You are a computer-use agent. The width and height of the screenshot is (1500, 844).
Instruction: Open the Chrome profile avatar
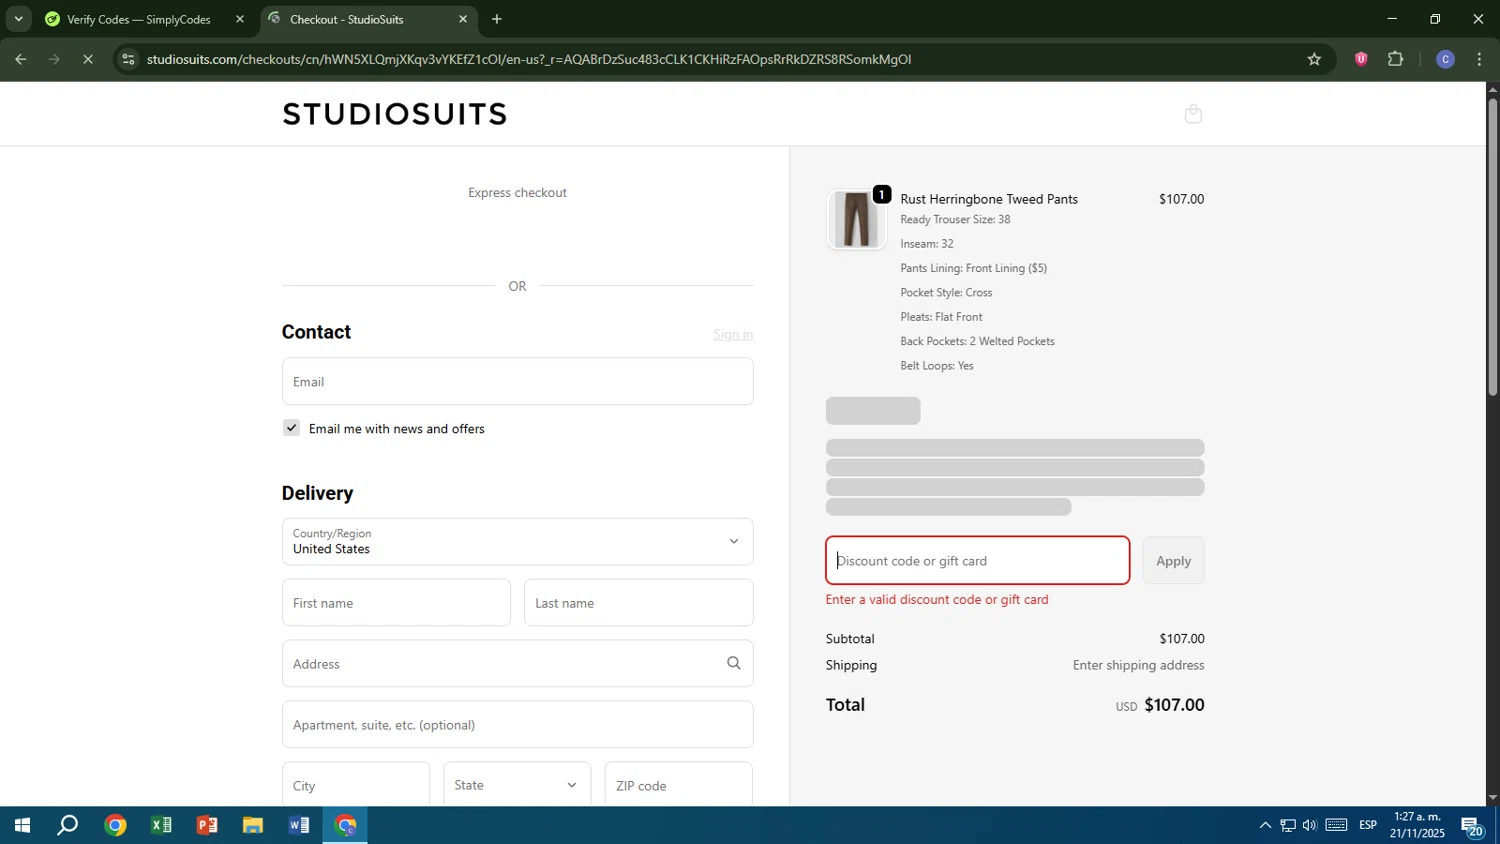[x=1445, y=59]
